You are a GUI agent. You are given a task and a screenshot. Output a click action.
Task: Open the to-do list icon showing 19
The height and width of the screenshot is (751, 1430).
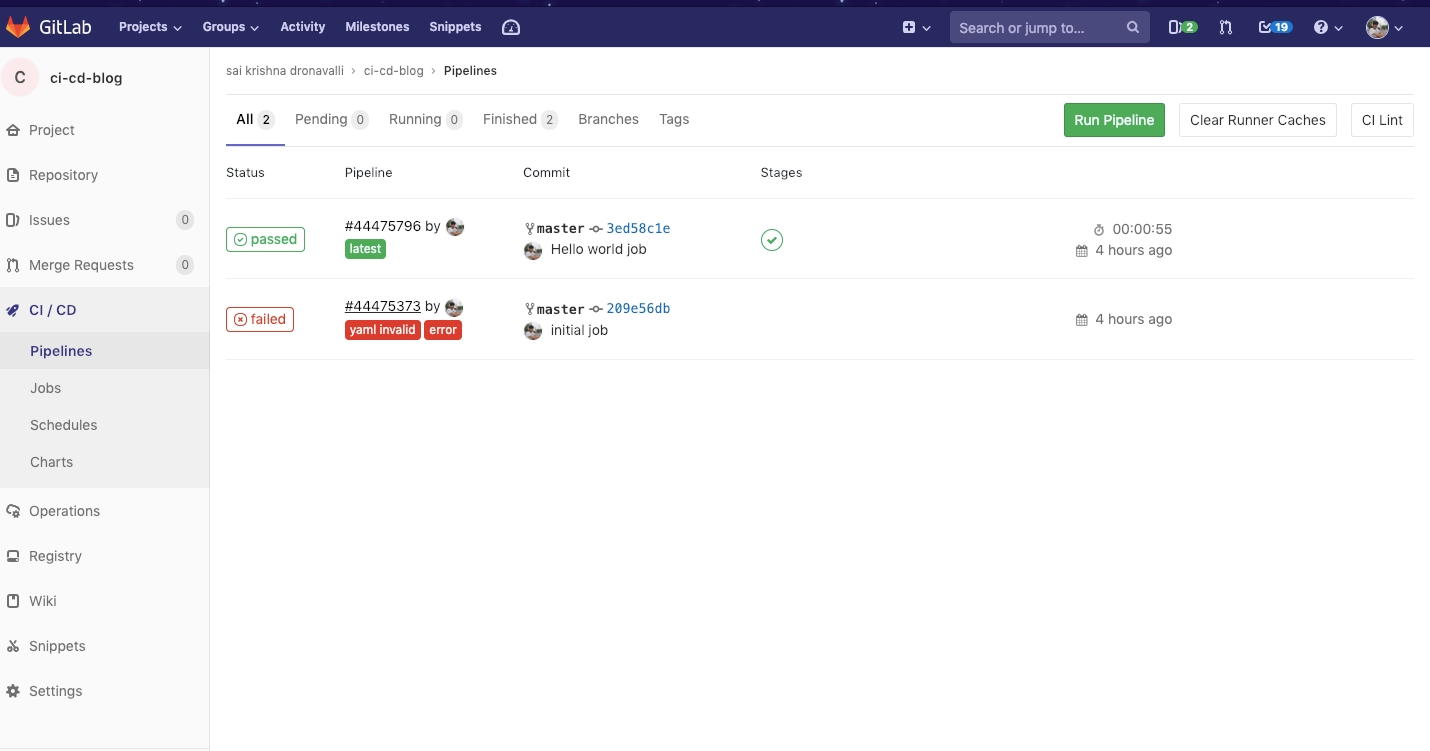(x=1275, y=27)
